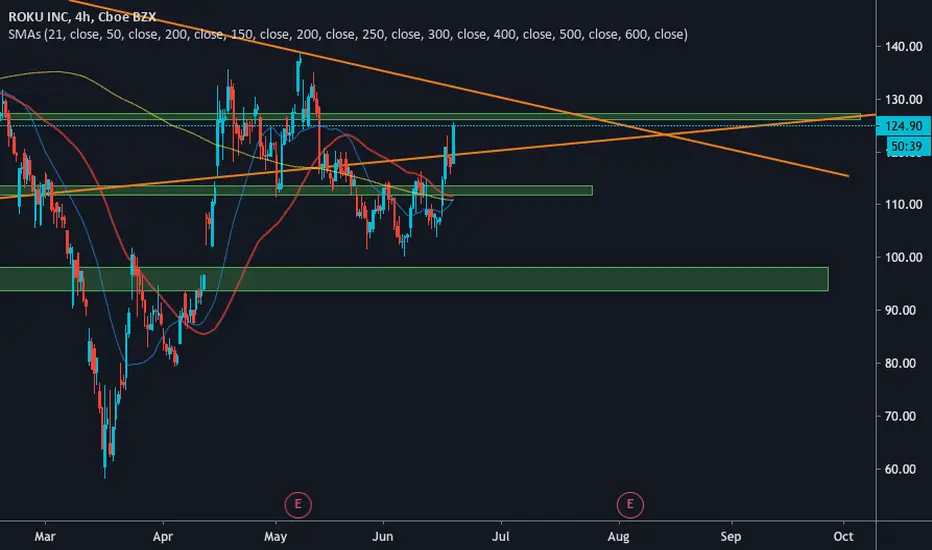Image resolution: width=932 pixels, height=550 pixels.
Task: Select the green zone near 112
Action: 296,191
